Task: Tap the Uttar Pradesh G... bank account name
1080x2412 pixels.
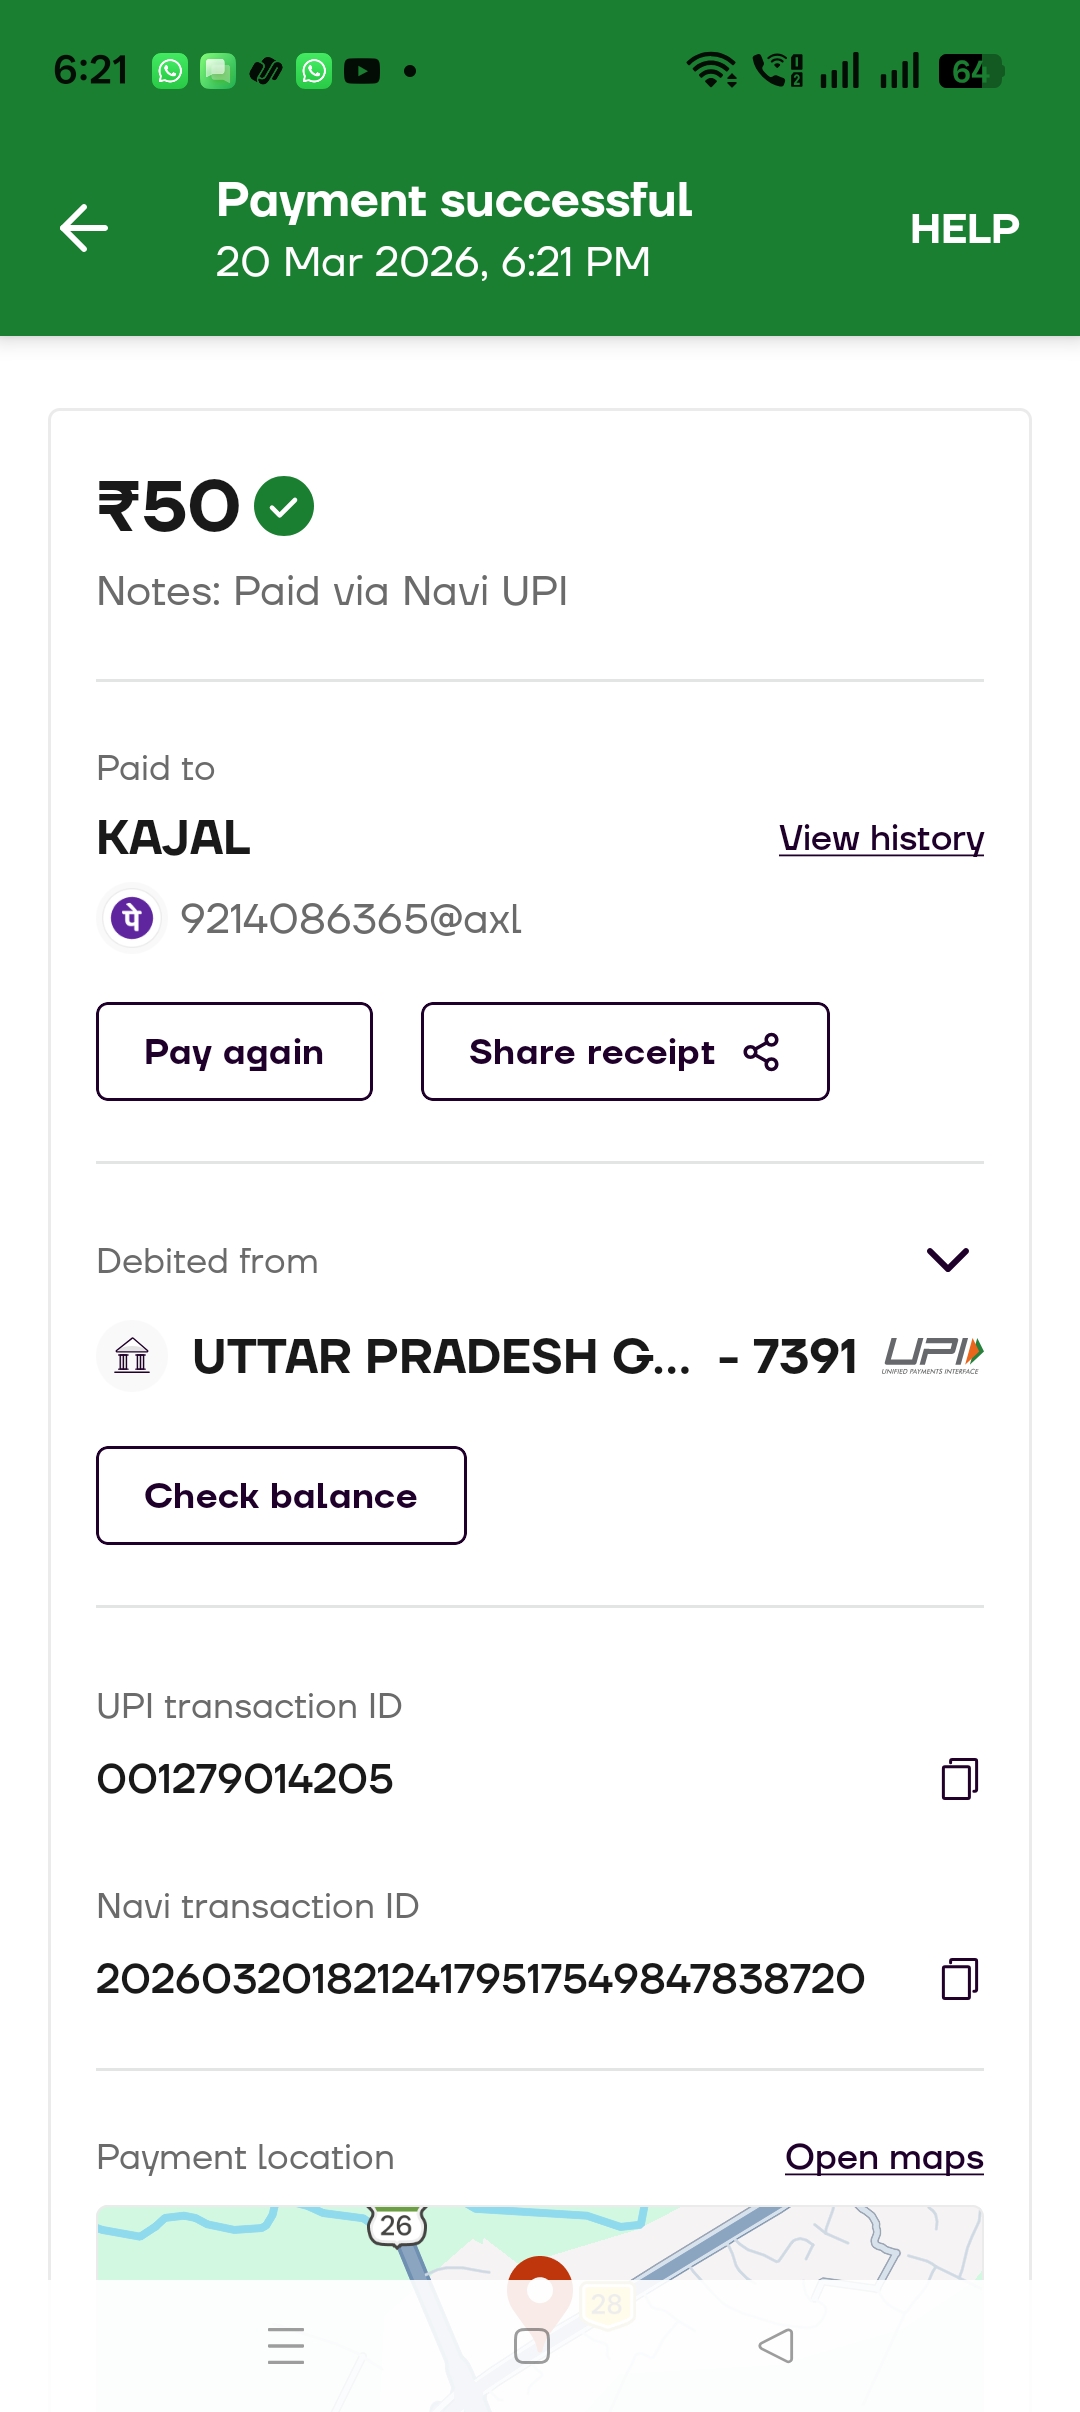Action: (441, 1357)
